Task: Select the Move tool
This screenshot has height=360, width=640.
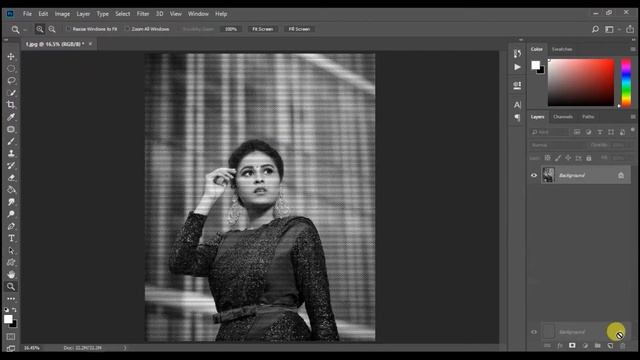Action: click(x=11, y=56)
